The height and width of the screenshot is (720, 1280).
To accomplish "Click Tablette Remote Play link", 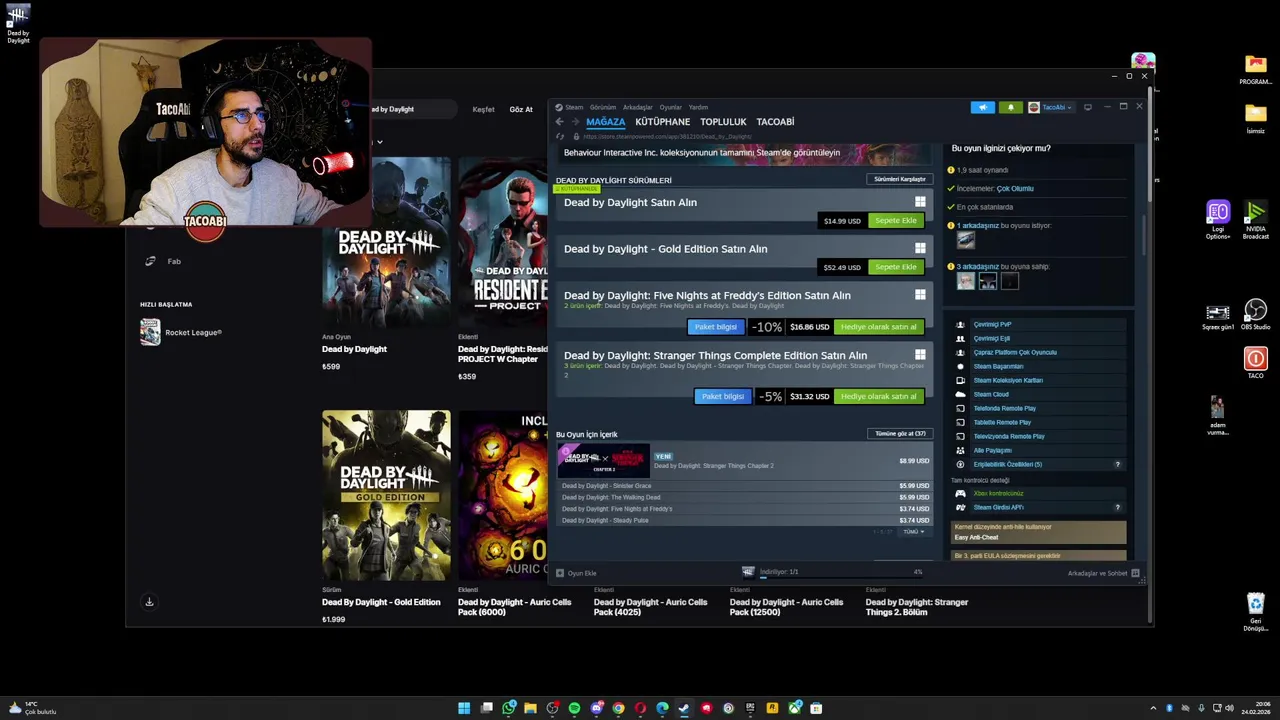I will click(x=1004, y=422).
